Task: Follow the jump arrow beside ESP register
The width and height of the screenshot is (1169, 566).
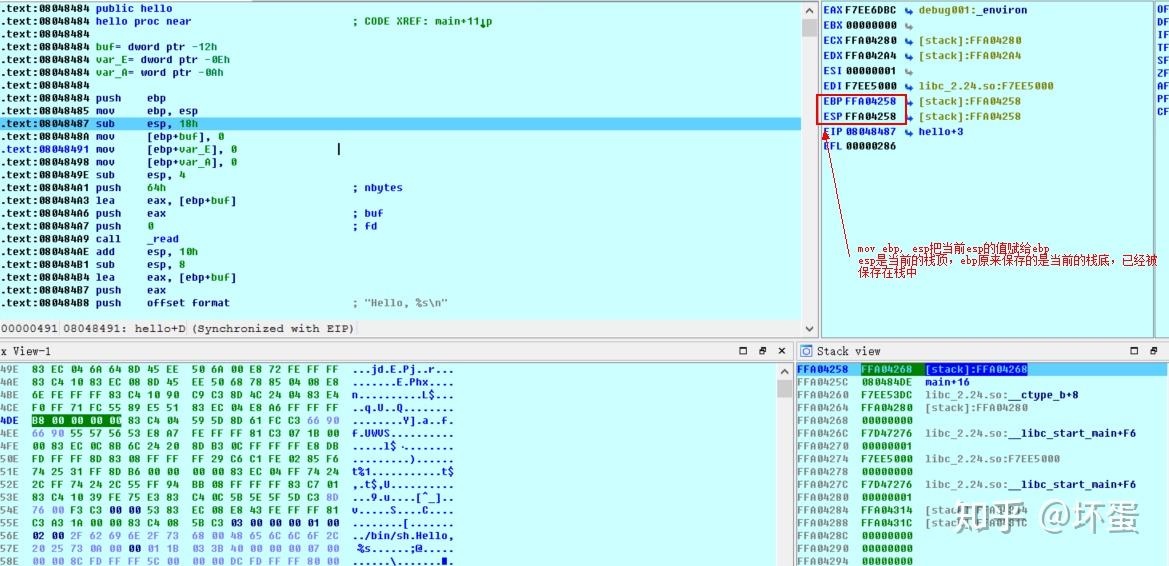Action: (909, 117)
